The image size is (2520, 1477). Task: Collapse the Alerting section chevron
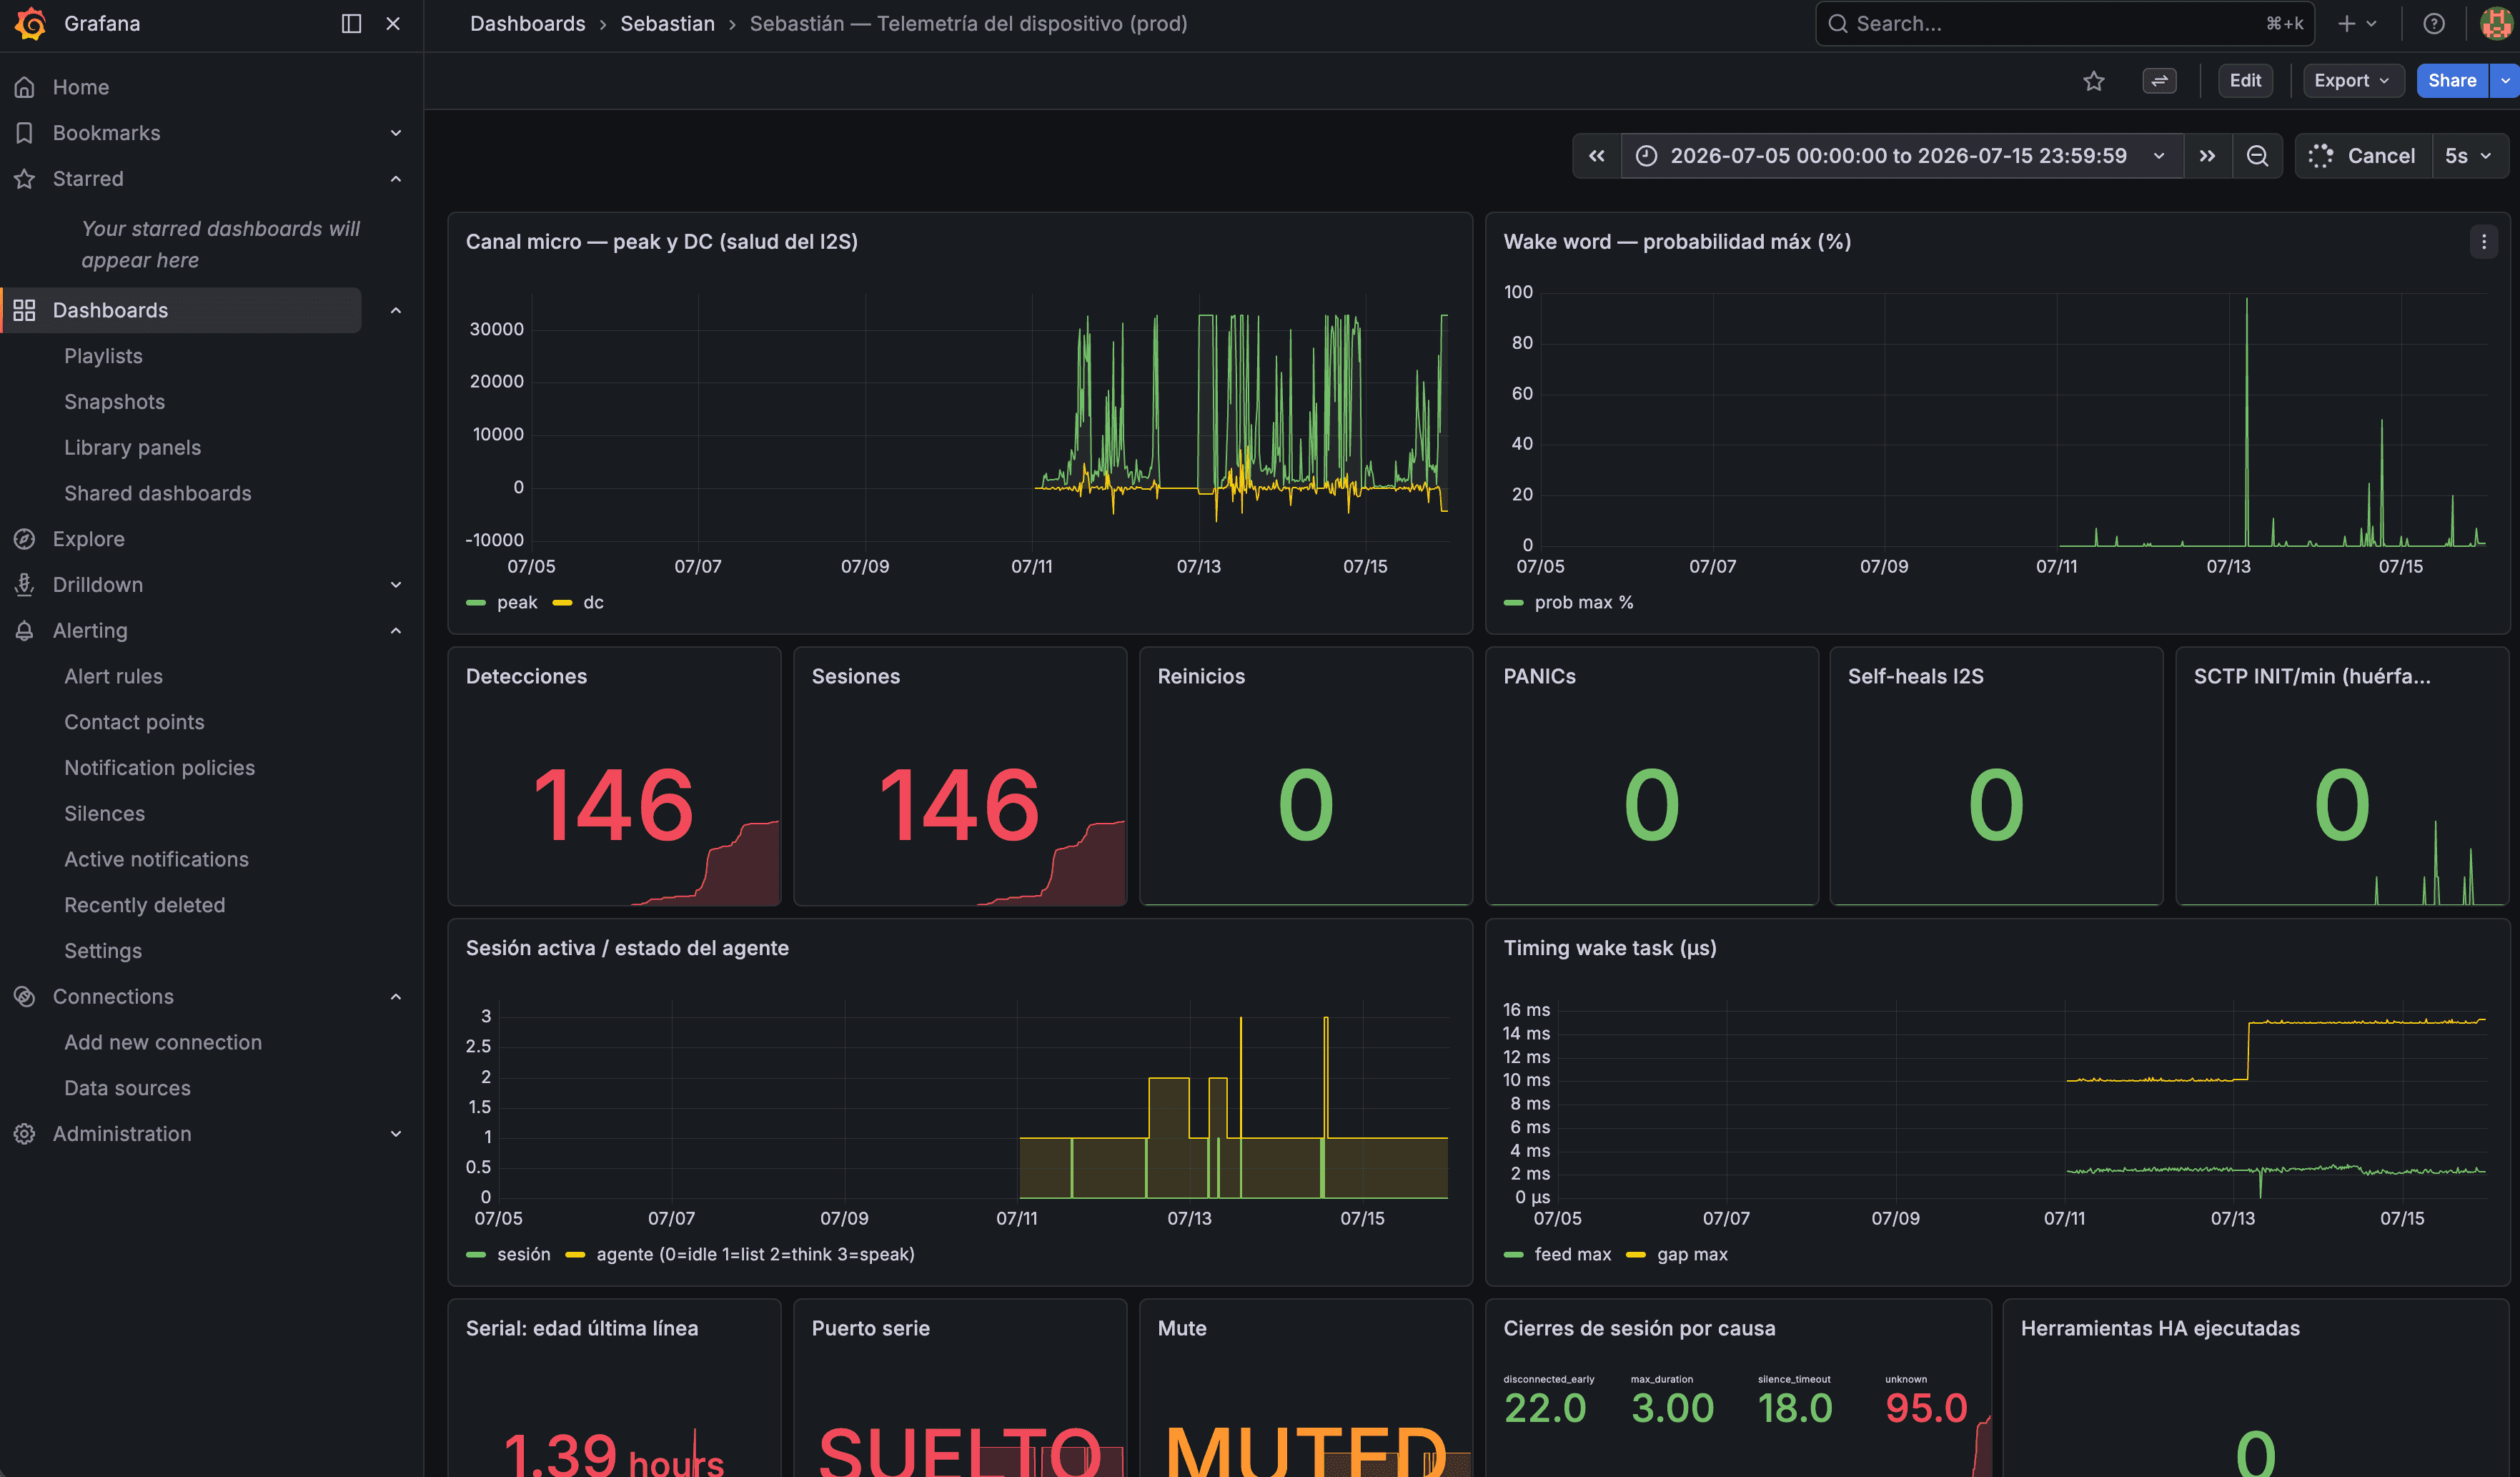pyautogui.click(x=396, y=631)
